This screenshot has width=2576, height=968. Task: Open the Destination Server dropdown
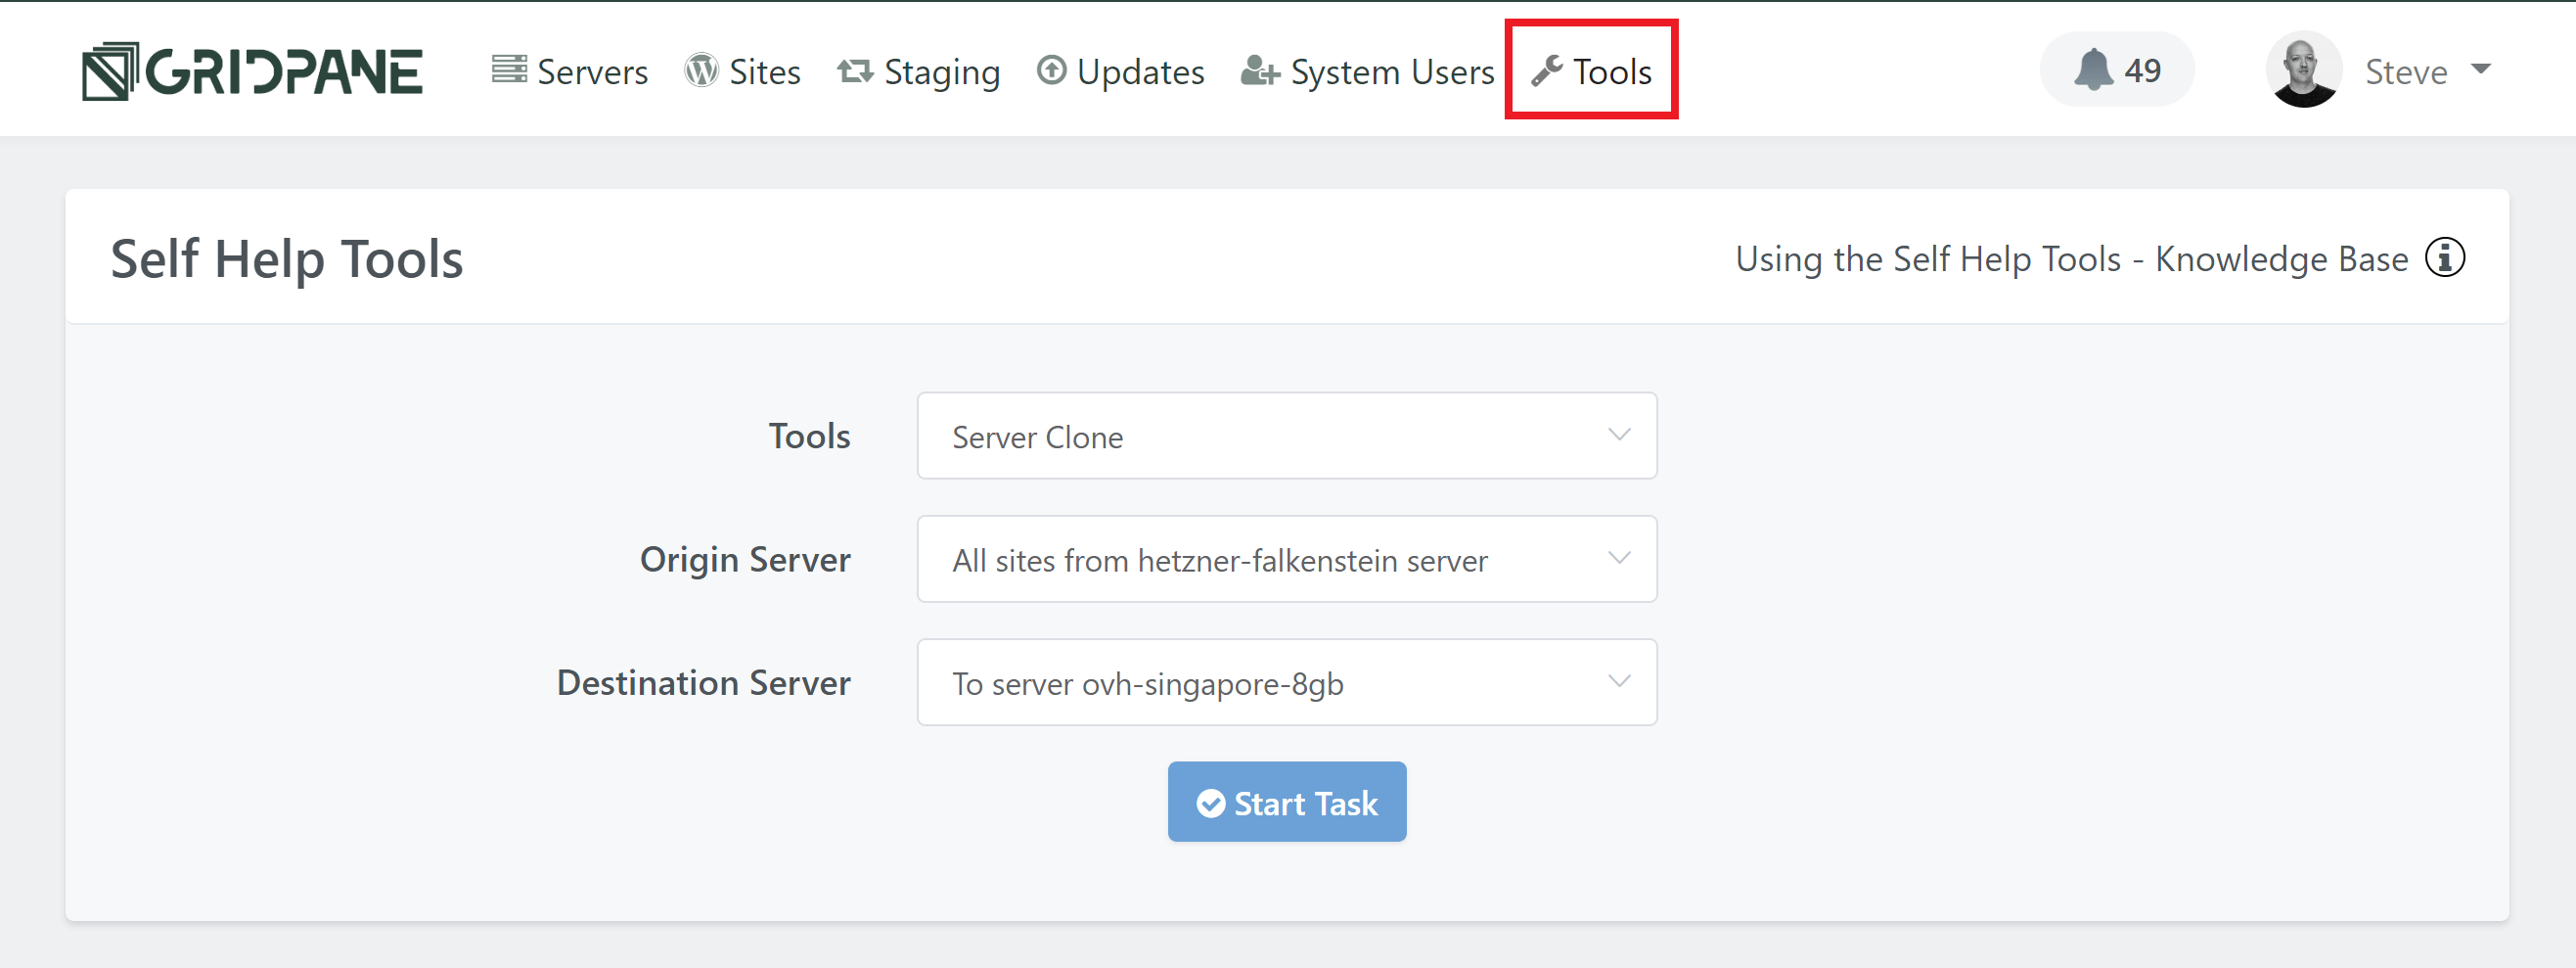1286,682
